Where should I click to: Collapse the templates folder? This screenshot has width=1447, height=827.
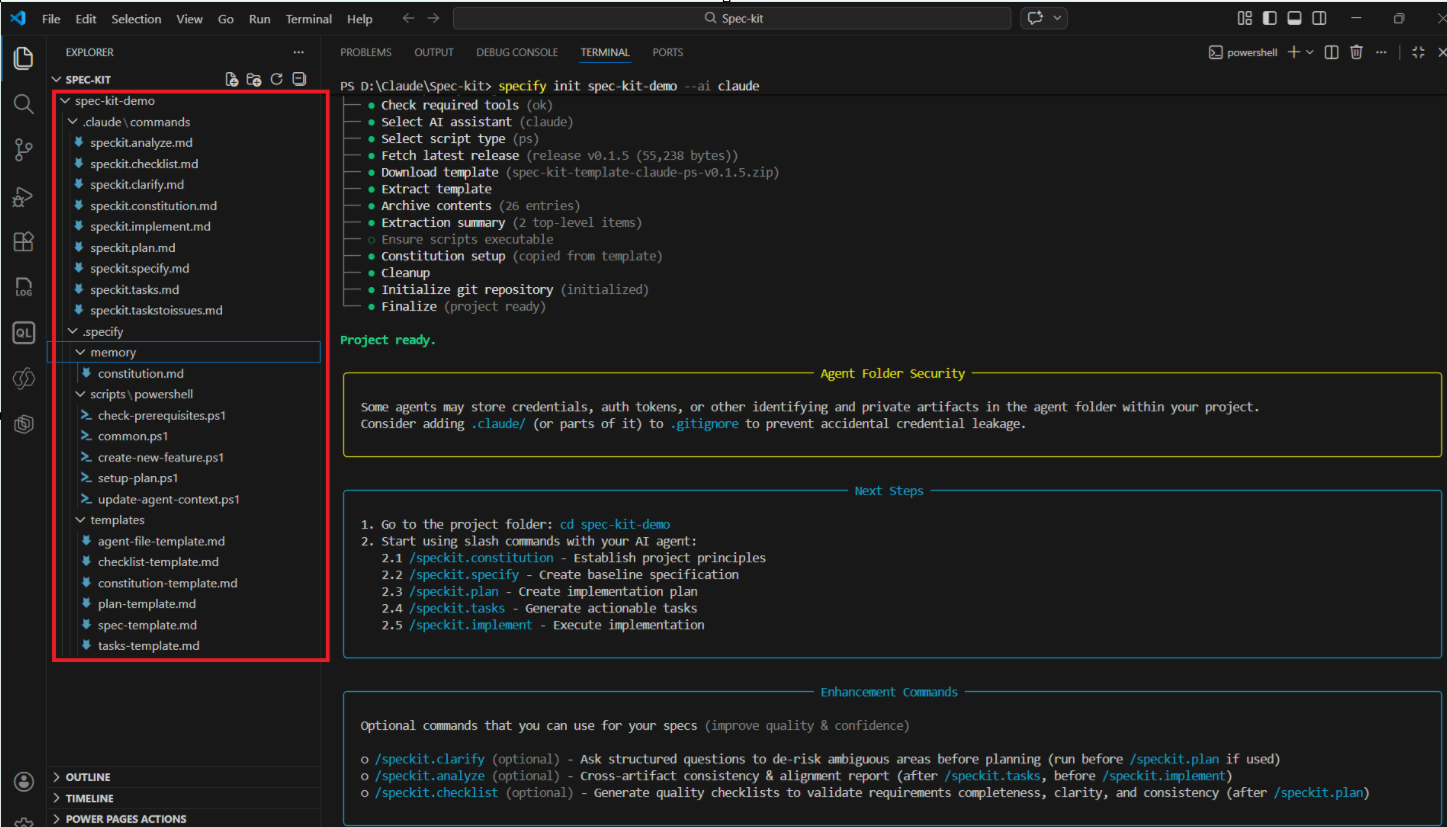pos(117,520)
